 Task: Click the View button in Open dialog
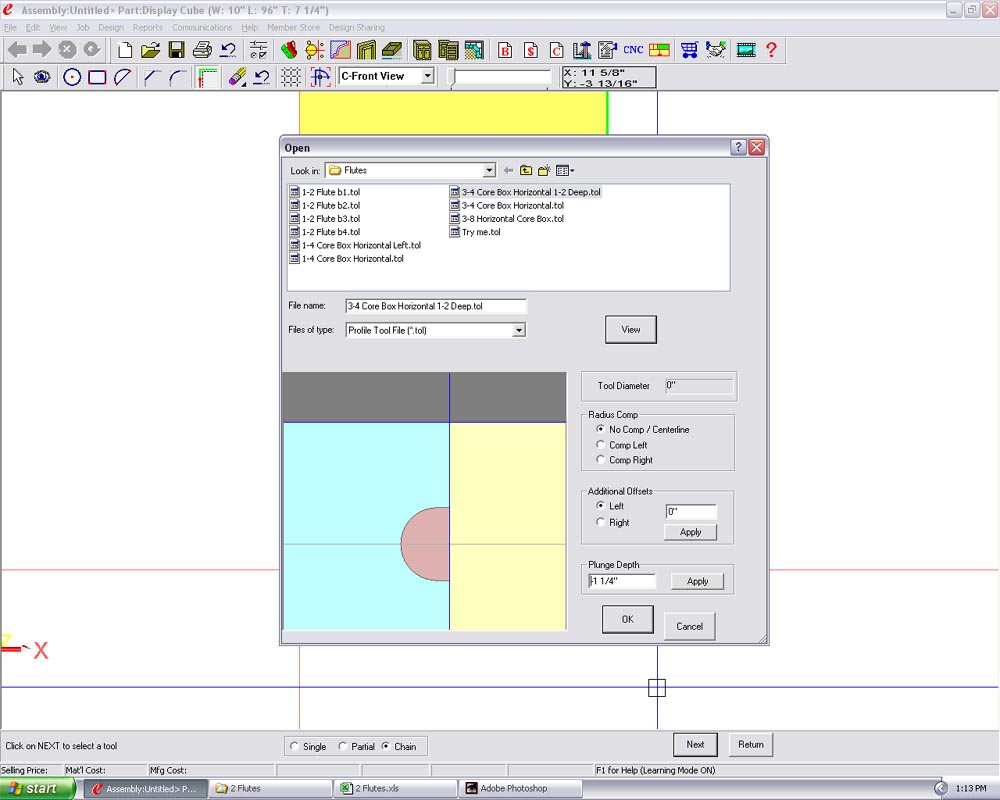coord(631,330)
